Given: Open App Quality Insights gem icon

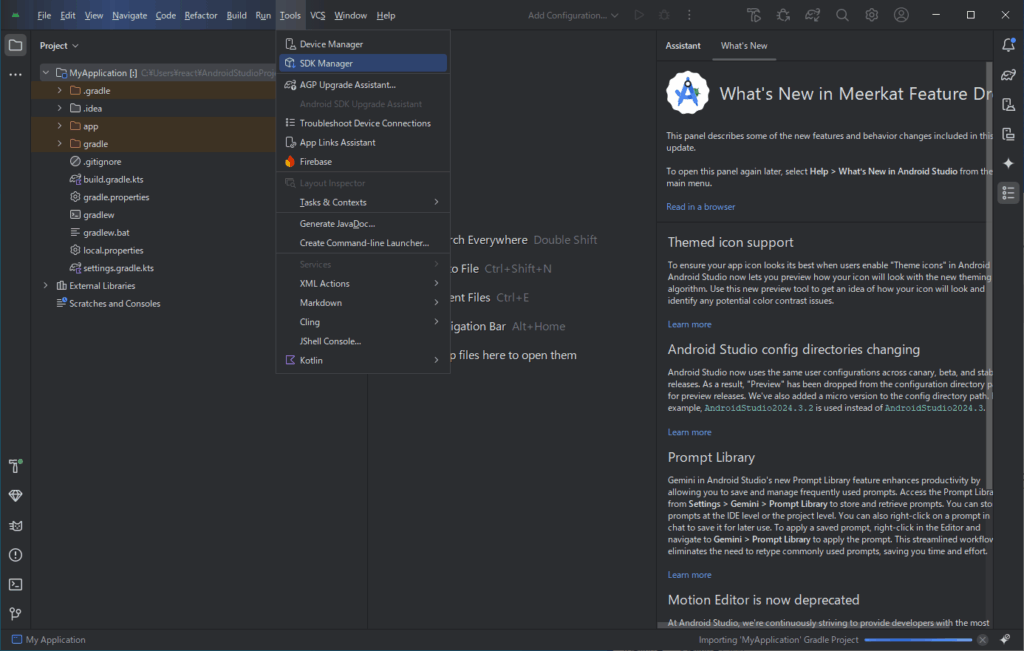Looking at the screenshot, I should coord(16,496).
